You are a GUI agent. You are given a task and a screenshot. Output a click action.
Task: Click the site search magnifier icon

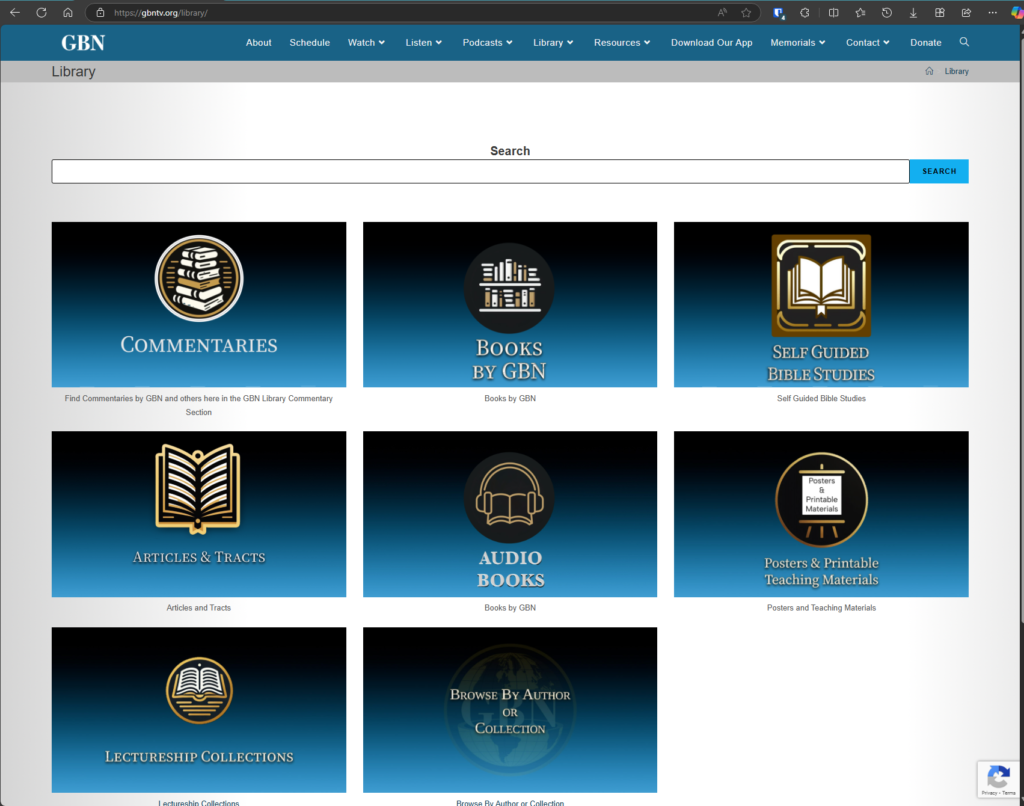coord(964,42)
